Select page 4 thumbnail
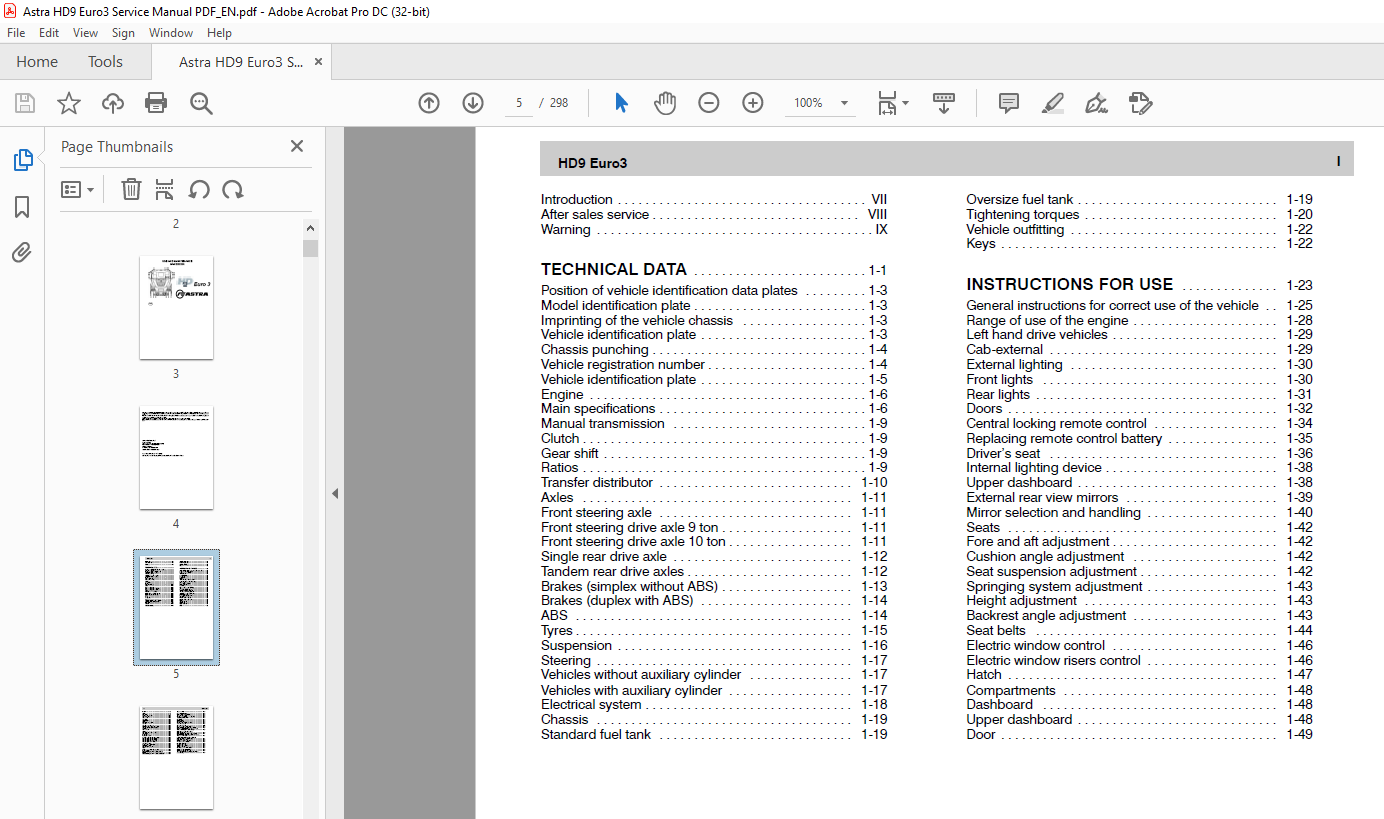 176,457
